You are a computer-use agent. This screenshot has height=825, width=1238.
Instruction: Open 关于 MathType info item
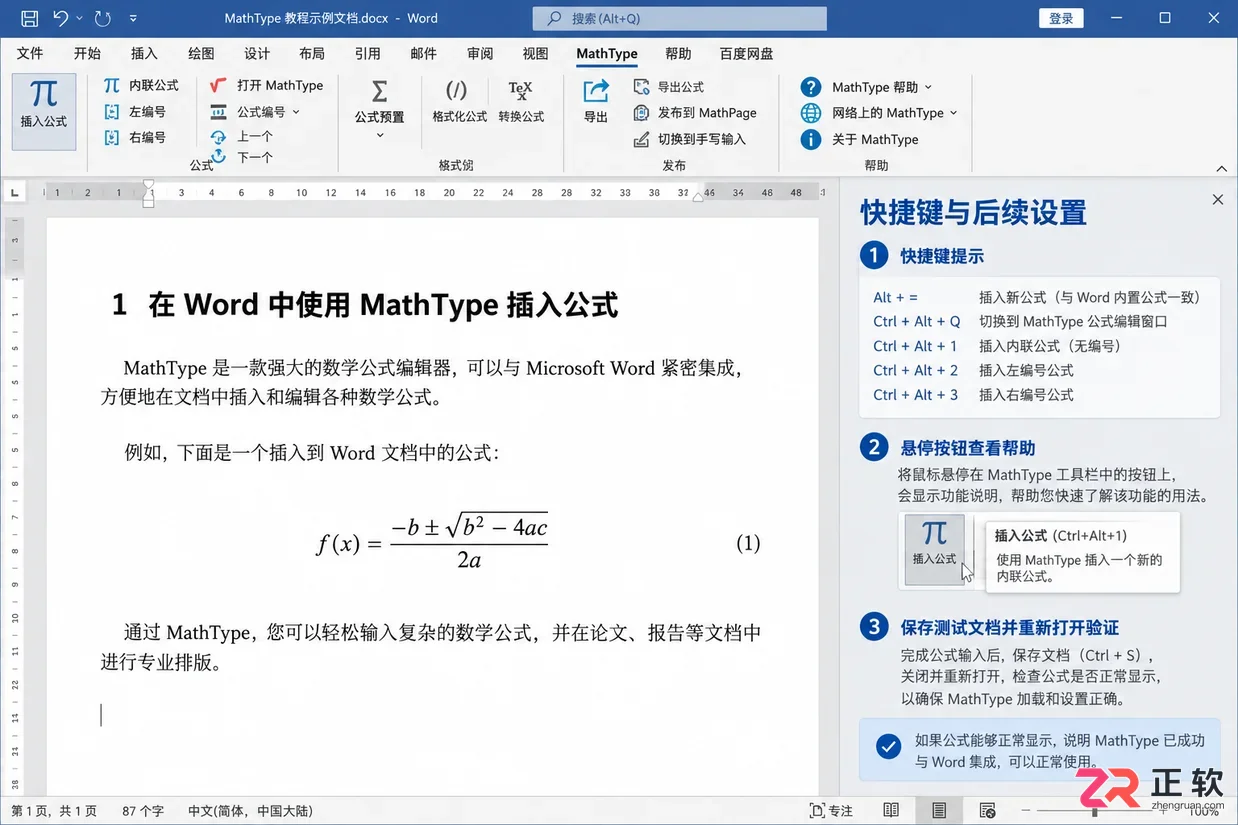tap(860, 139)
